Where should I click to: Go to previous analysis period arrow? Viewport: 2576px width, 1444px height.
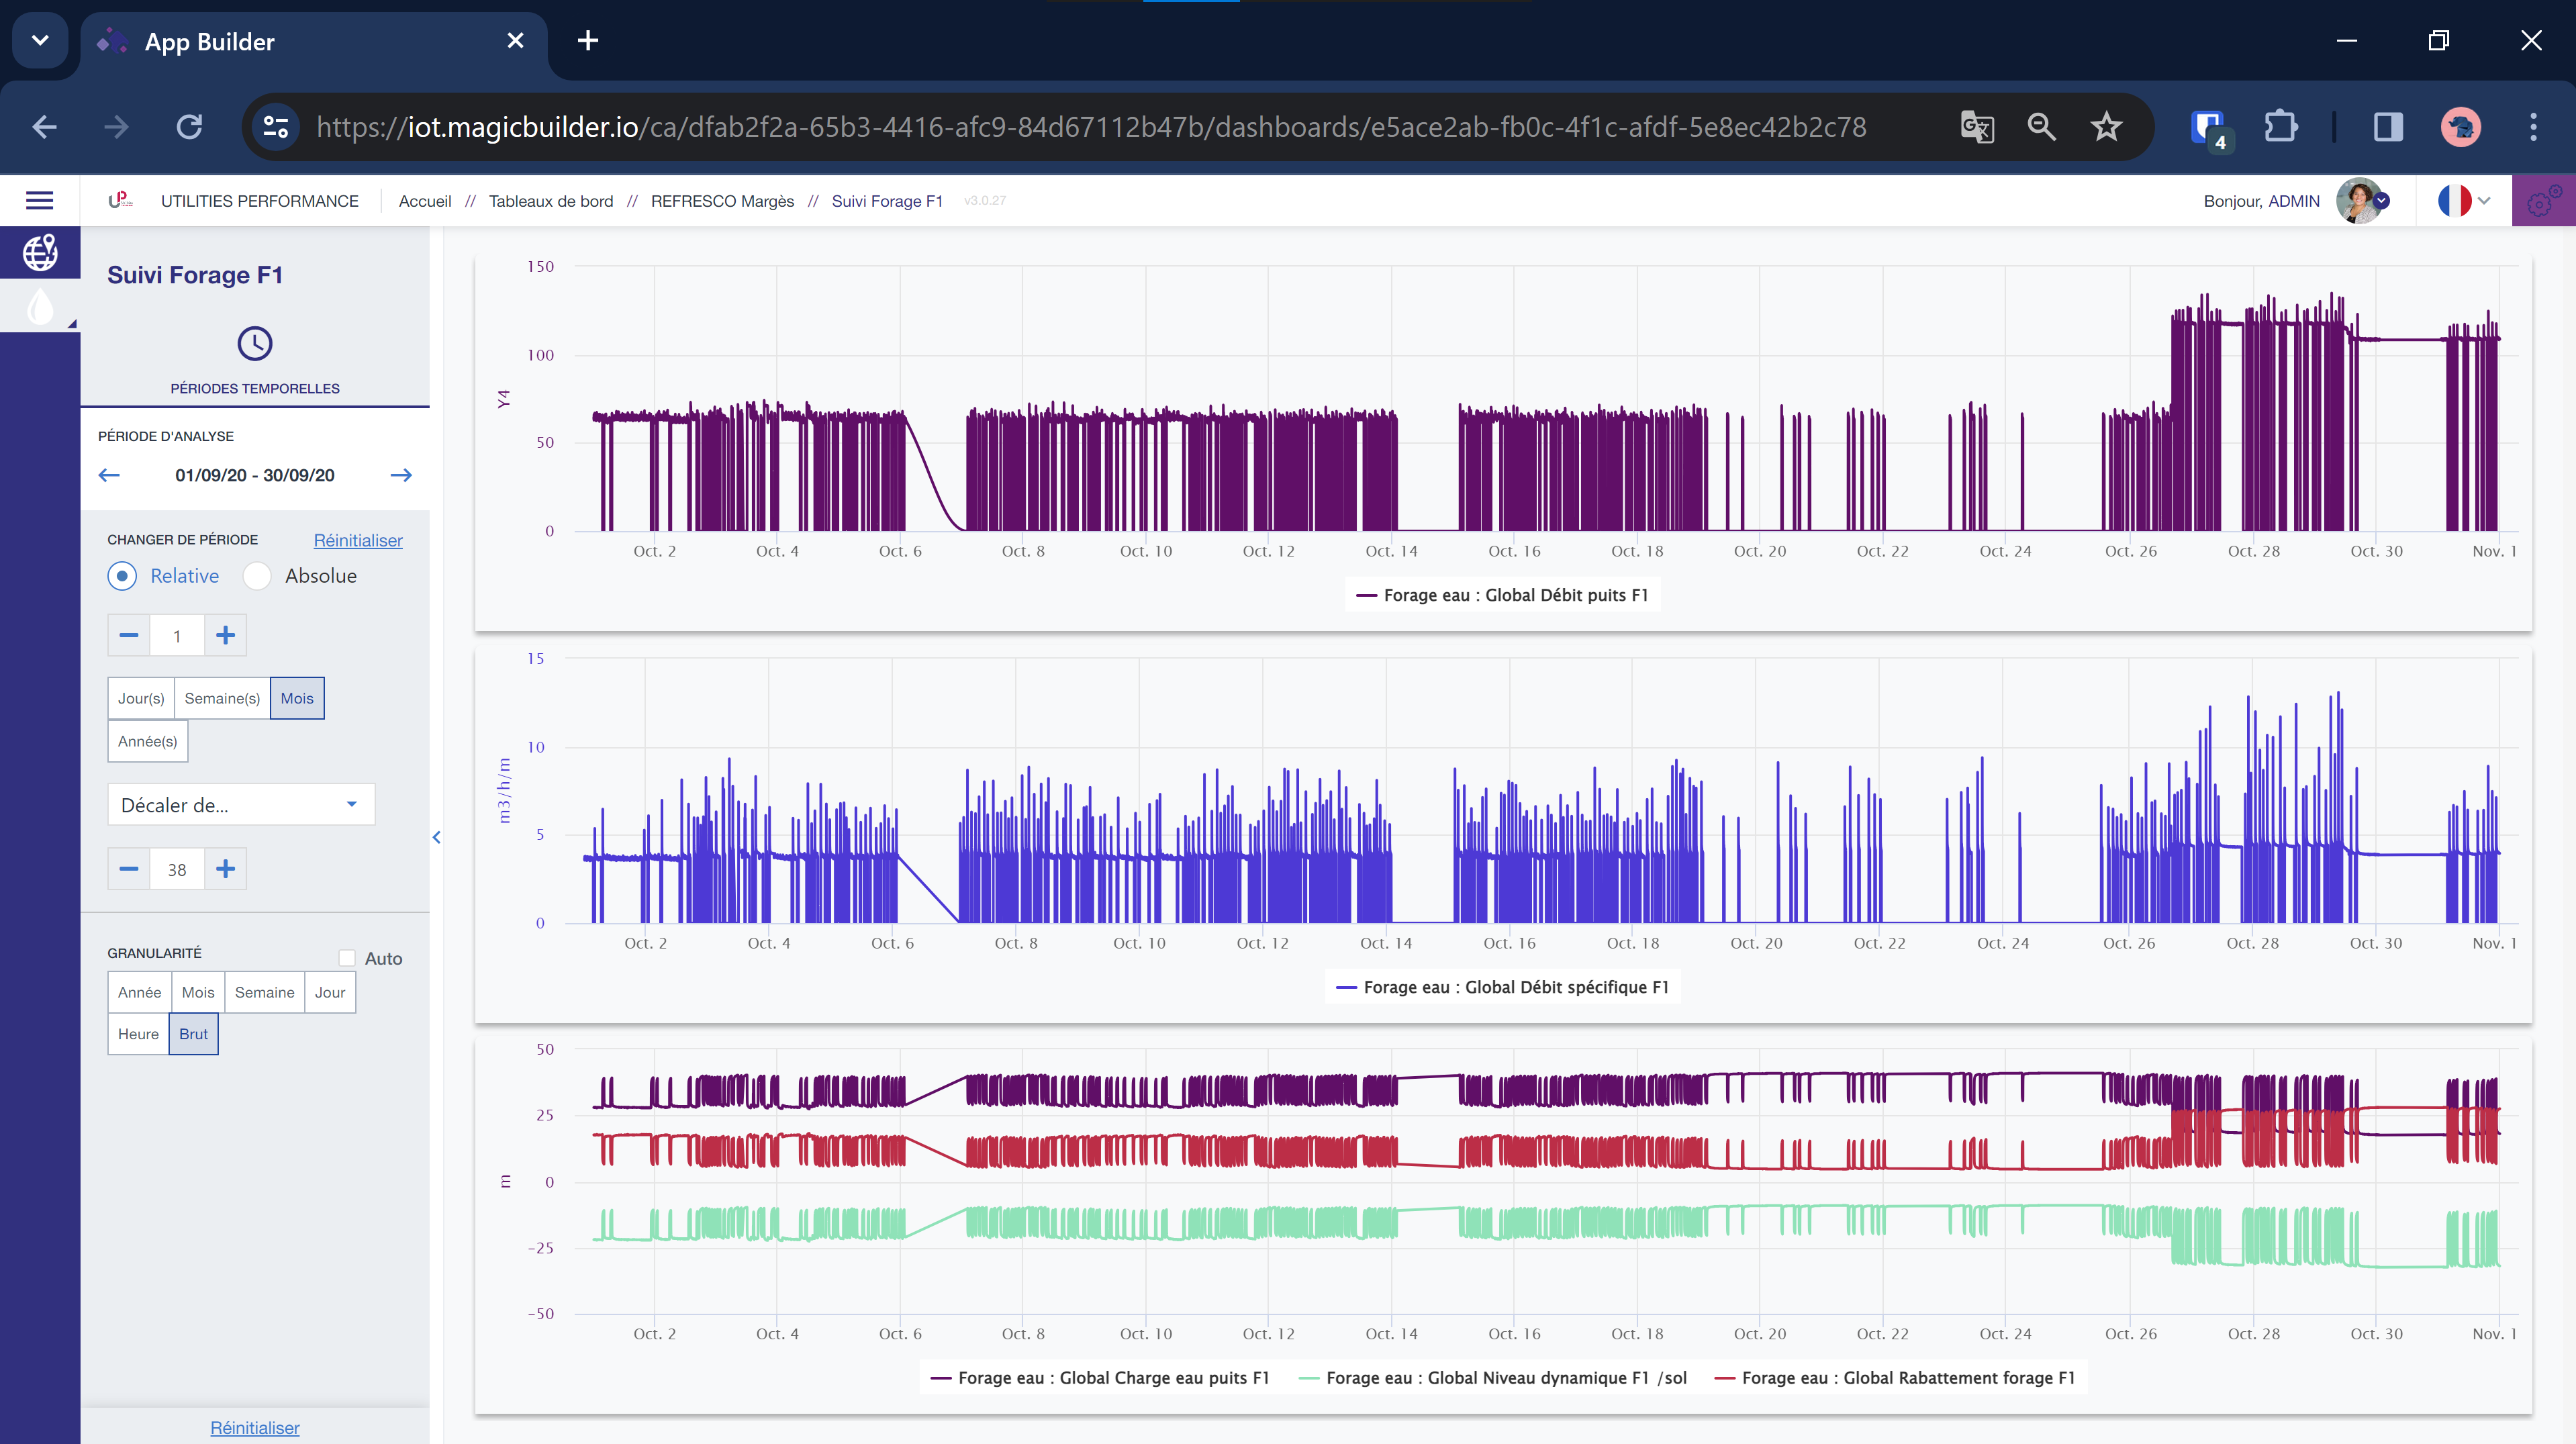tap(109, 475)
